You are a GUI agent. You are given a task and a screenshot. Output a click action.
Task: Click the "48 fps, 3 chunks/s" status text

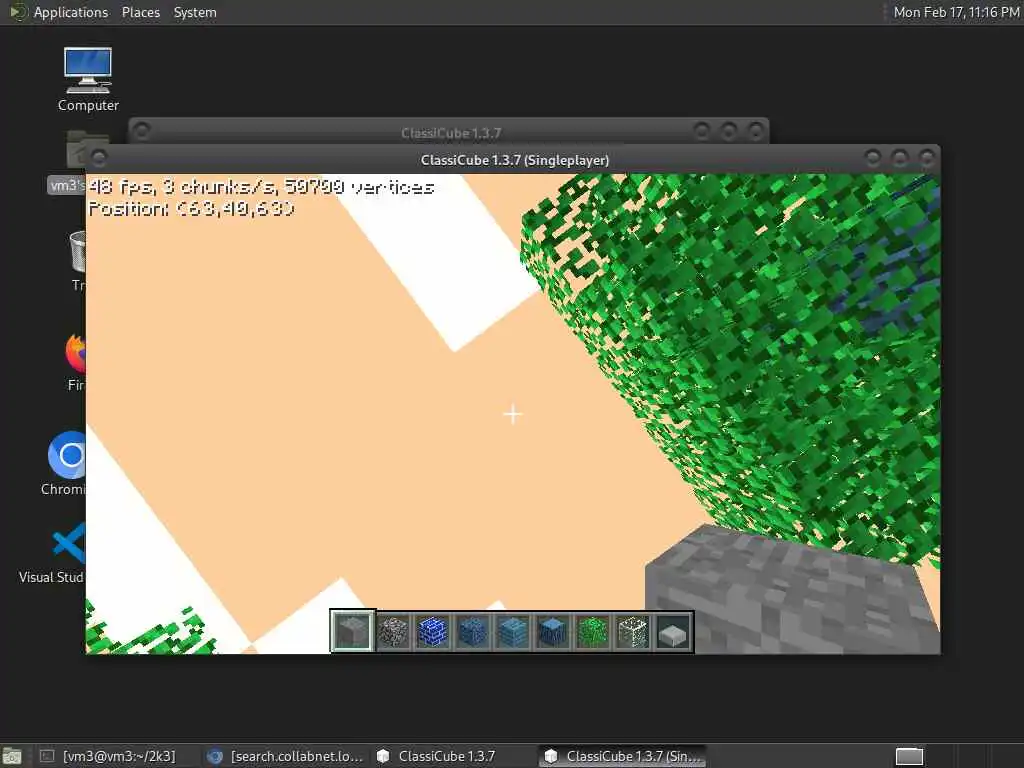261,187
